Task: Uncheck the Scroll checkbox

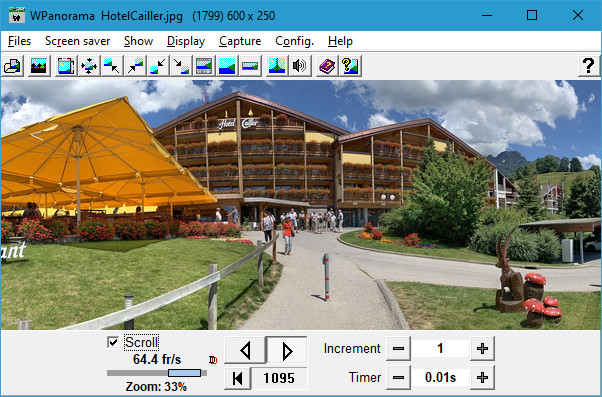Action: coord(113,342)
